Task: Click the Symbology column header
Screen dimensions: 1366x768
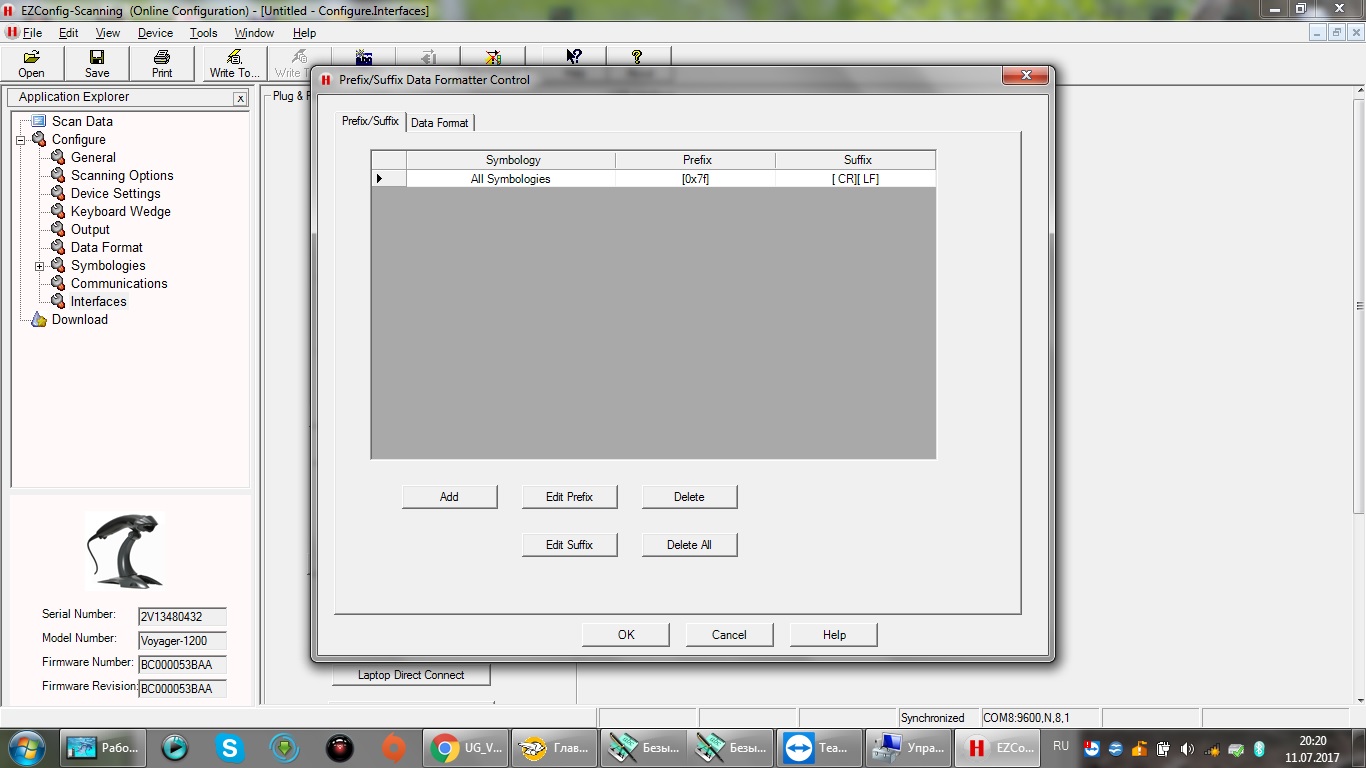Action: pos(512,160)
